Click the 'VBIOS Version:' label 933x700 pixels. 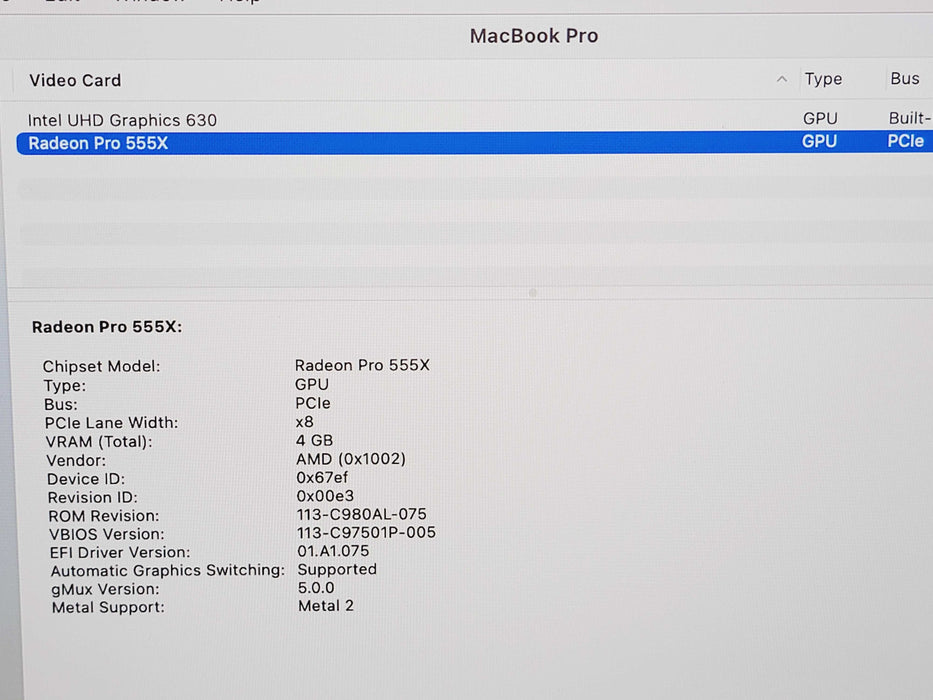(107, 534)
